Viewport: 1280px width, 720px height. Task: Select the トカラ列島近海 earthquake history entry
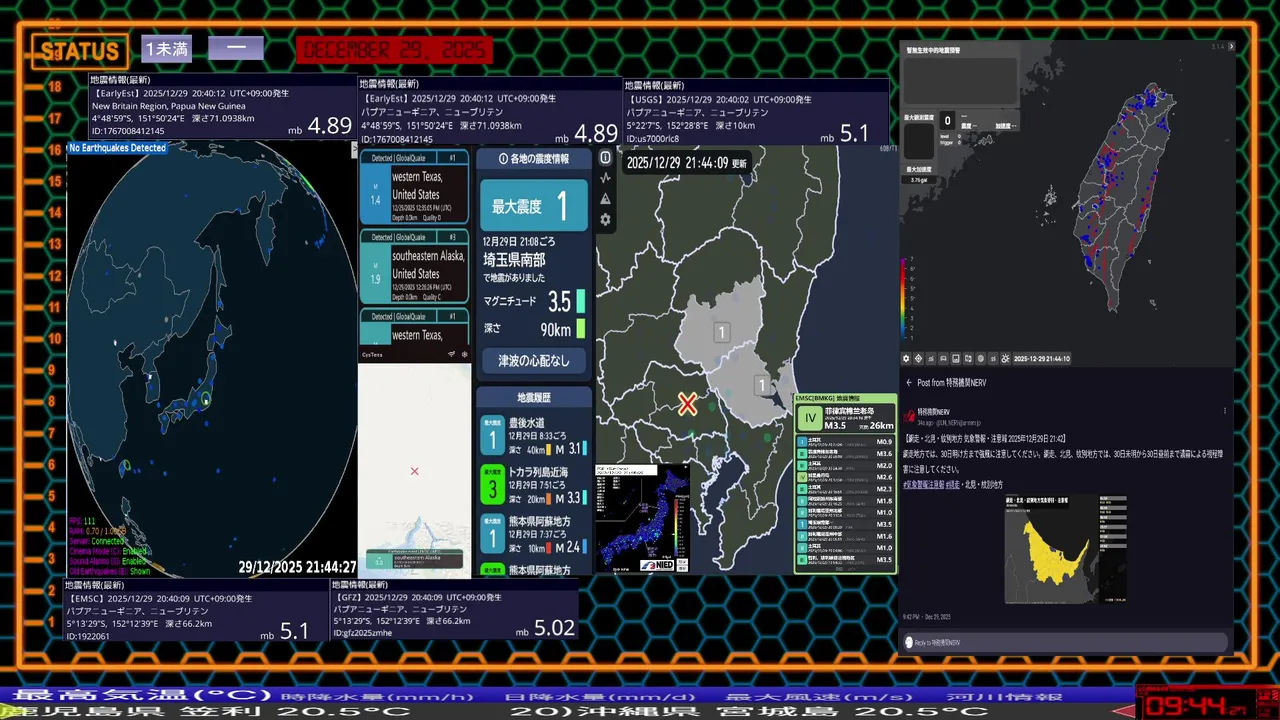click(534, 486)
